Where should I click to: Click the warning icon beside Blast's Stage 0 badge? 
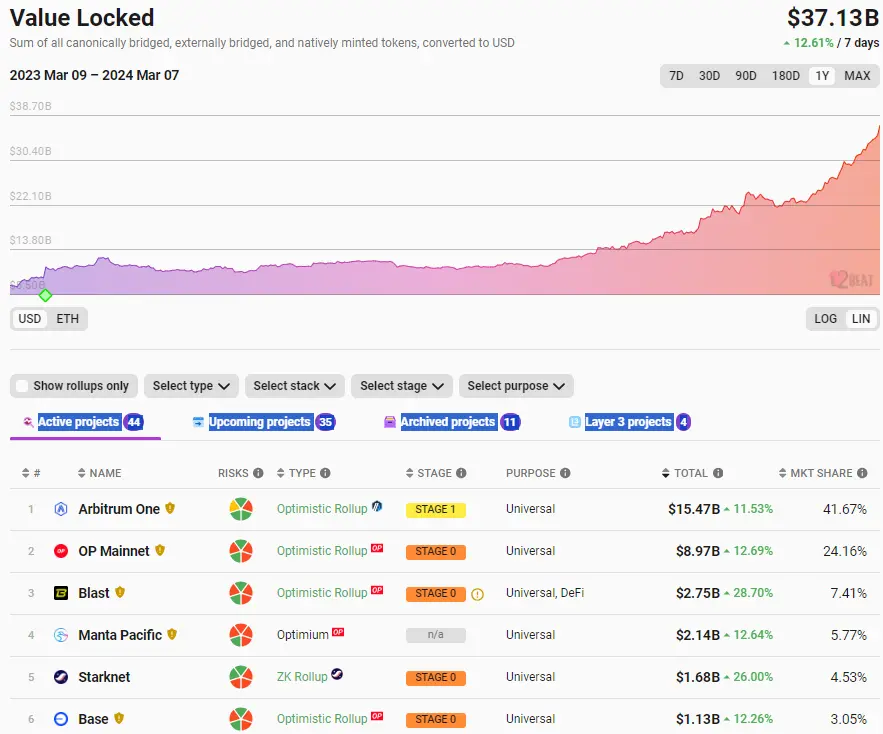[477, 593]
